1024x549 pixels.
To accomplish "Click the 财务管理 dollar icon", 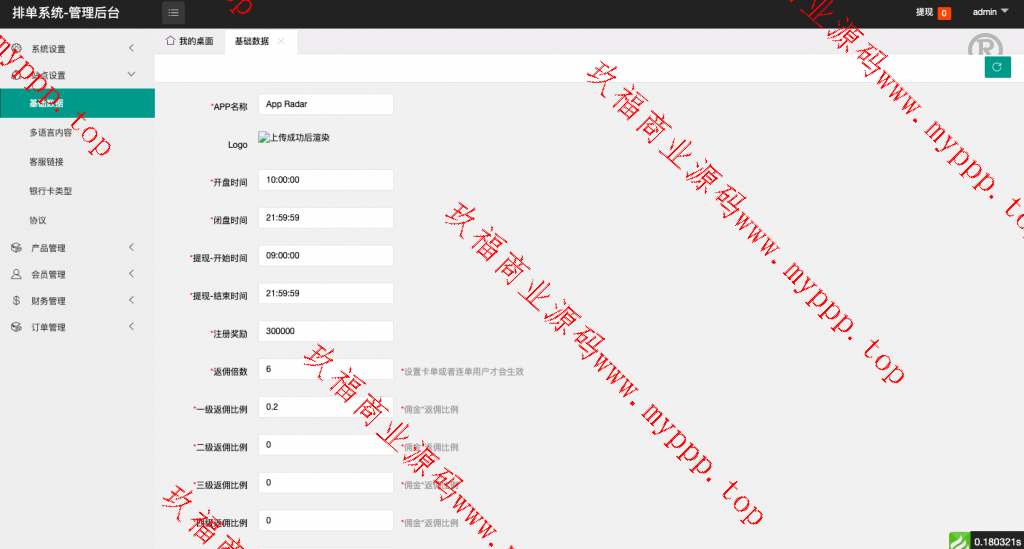I will 16,300.
